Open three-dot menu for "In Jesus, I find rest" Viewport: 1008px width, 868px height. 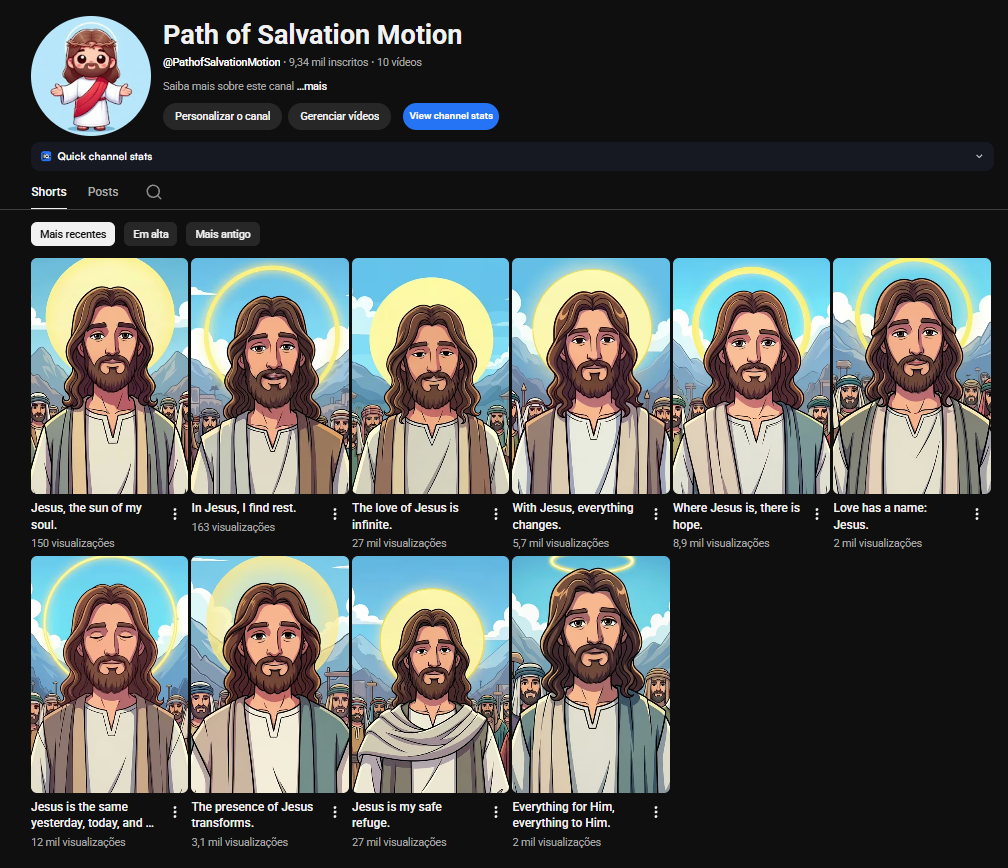click(x=335, y=514)
